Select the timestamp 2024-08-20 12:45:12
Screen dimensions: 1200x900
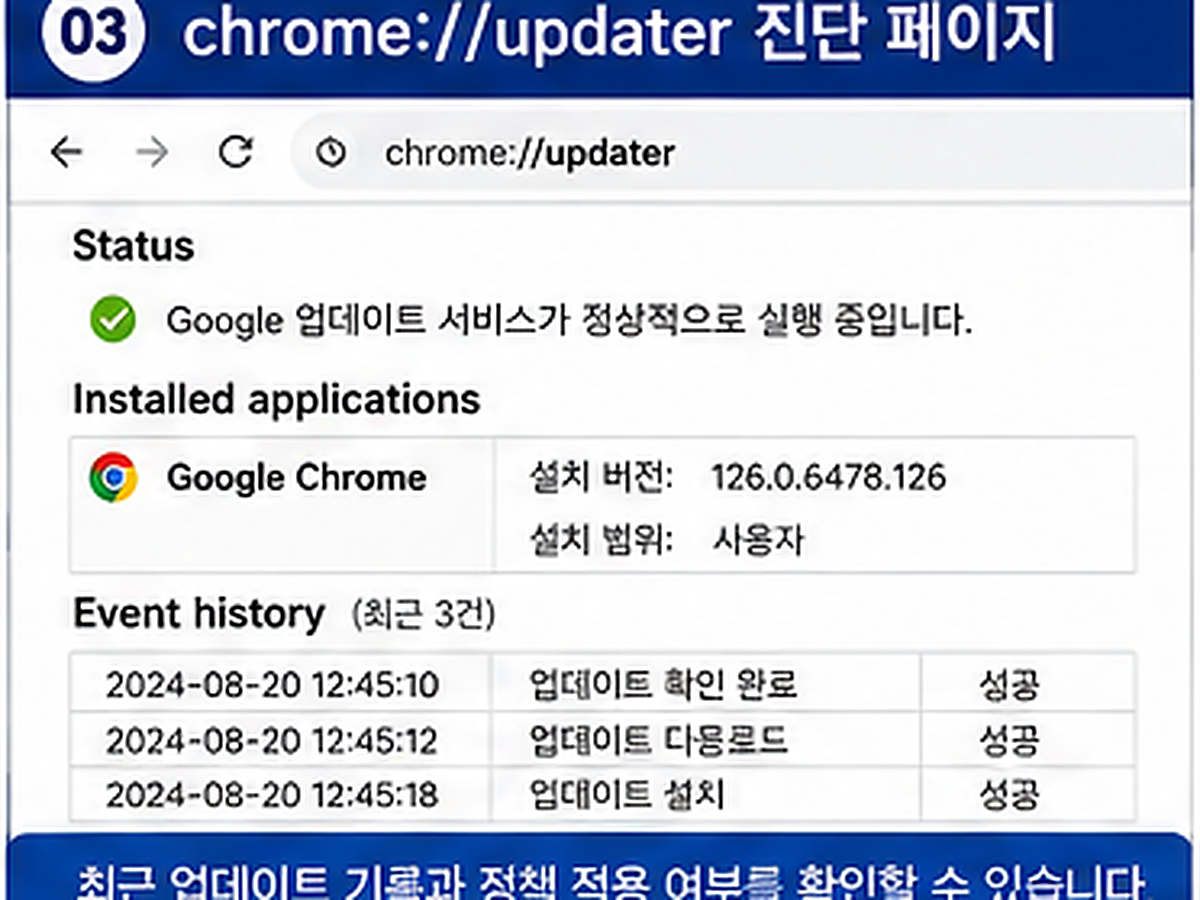[x=272, y=741]
